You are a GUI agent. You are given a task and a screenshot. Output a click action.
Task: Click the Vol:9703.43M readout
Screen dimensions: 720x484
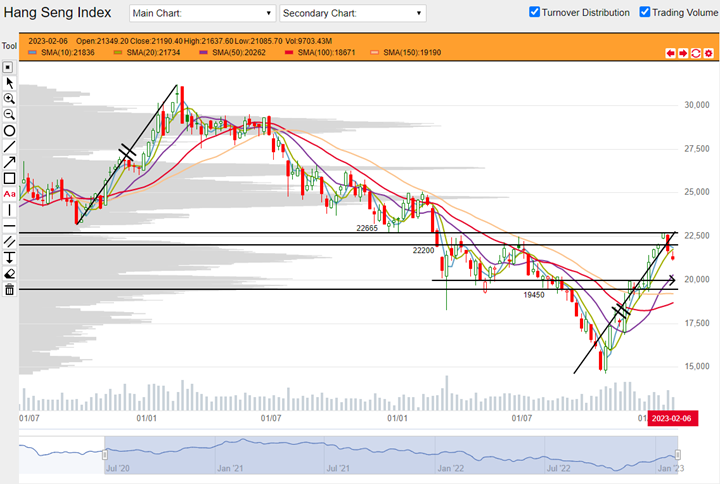coord(309,41)
